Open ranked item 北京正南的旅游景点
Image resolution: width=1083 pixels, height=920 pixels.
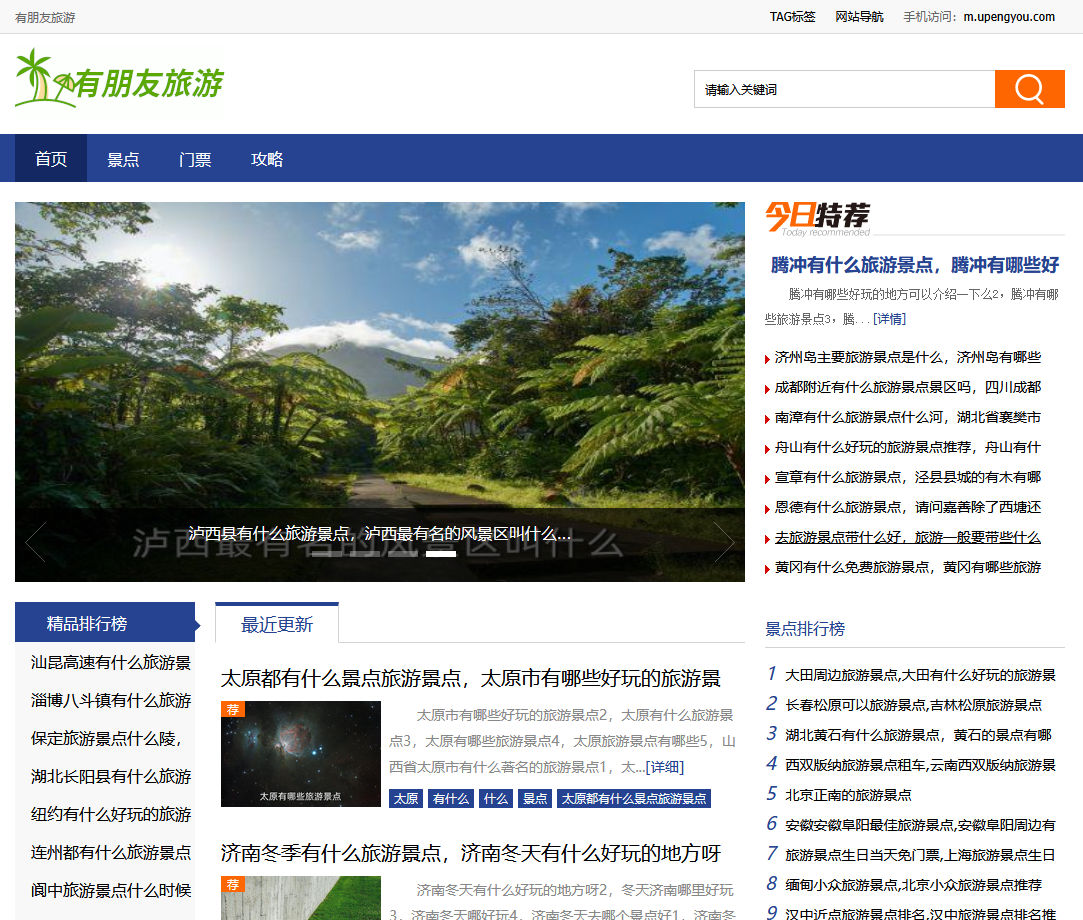848,795
